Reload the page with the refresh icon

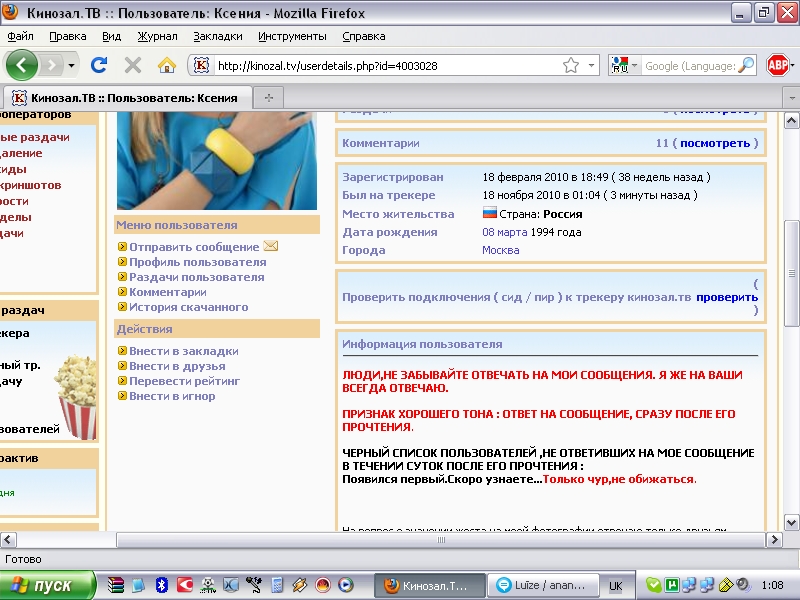98,65
